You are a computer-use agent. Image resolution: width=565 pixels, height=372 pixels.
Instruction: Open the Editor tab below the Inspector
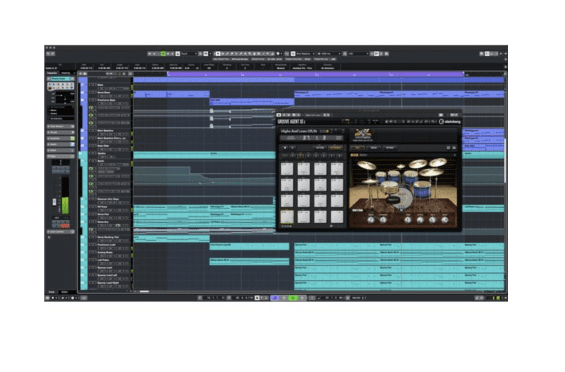coord(64,292)
